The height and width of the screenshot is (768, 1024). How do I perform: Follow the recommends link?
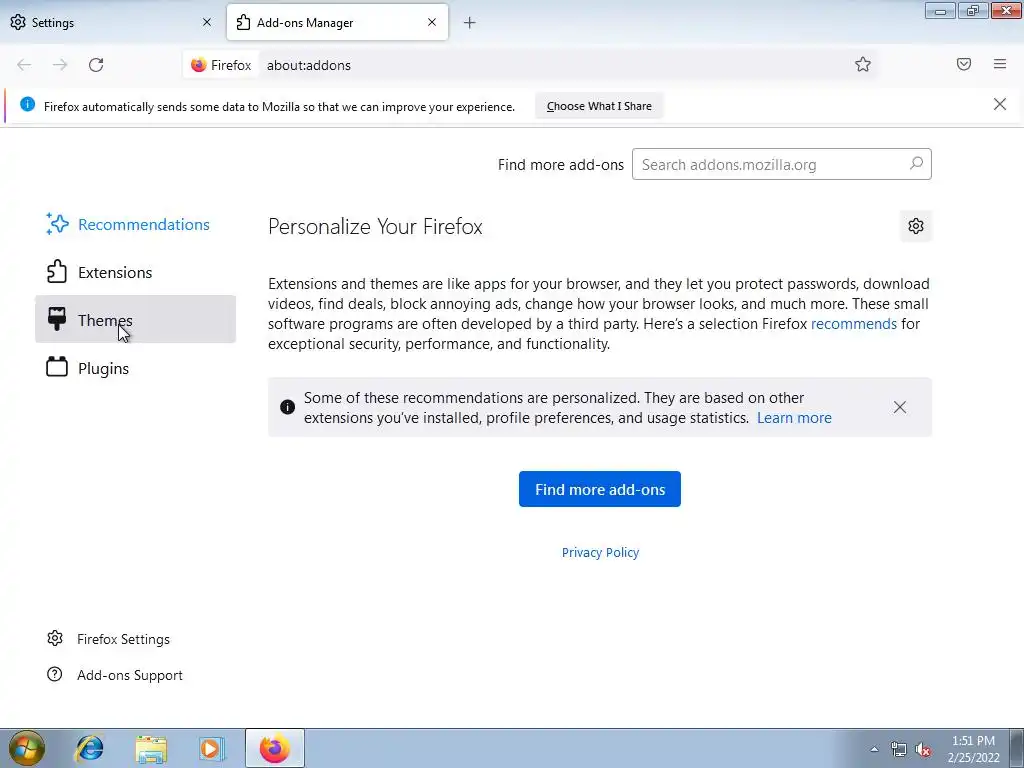pyautogui.click(x=854, y=324)
